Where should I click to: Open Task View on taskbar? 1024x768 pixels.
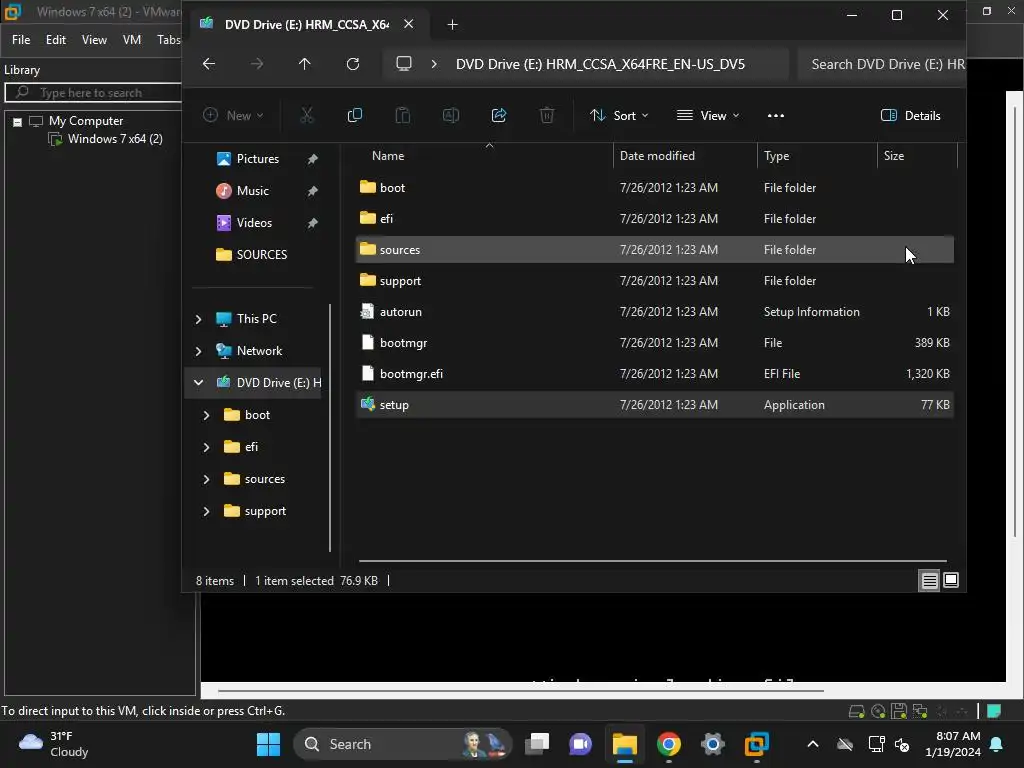pos(537,744)
